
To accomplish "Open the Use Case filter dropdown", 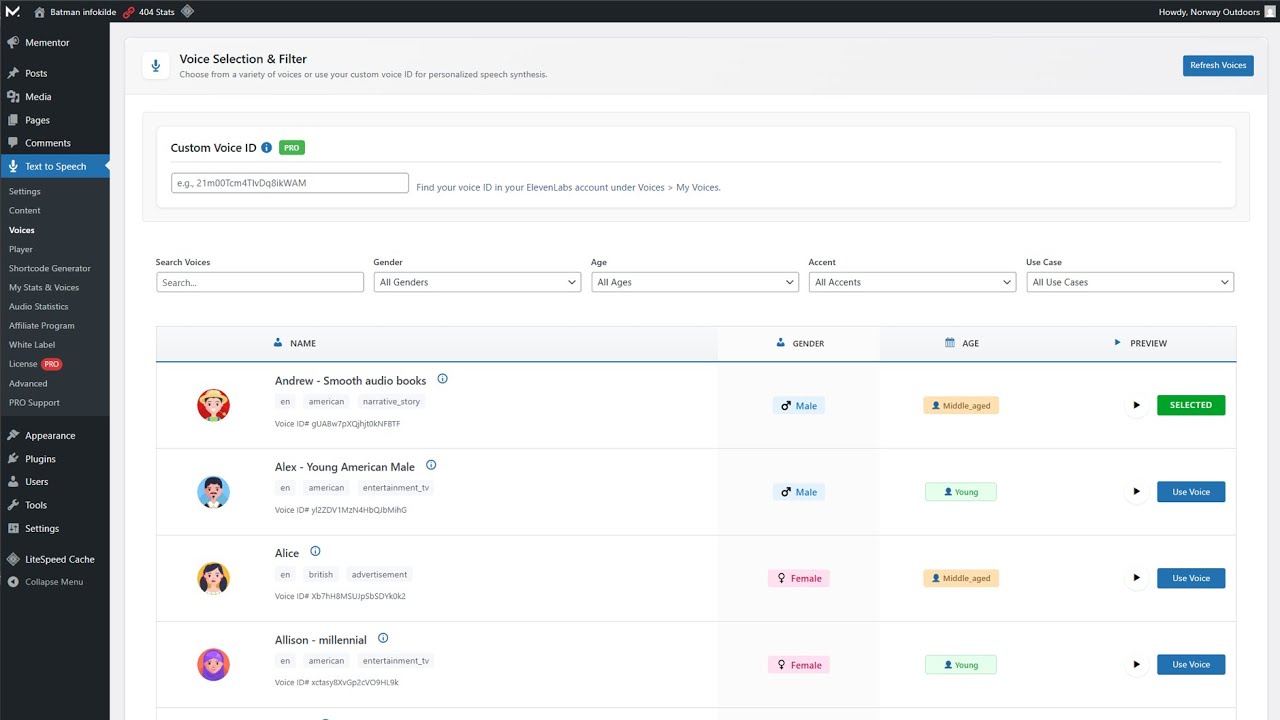I will point(1130,283).
